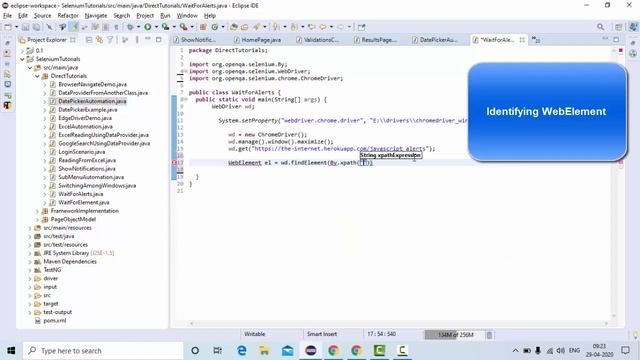Click the Project Explorer filter funnel icon
Viewport: 640px width, 360px height.
[110, 40]
